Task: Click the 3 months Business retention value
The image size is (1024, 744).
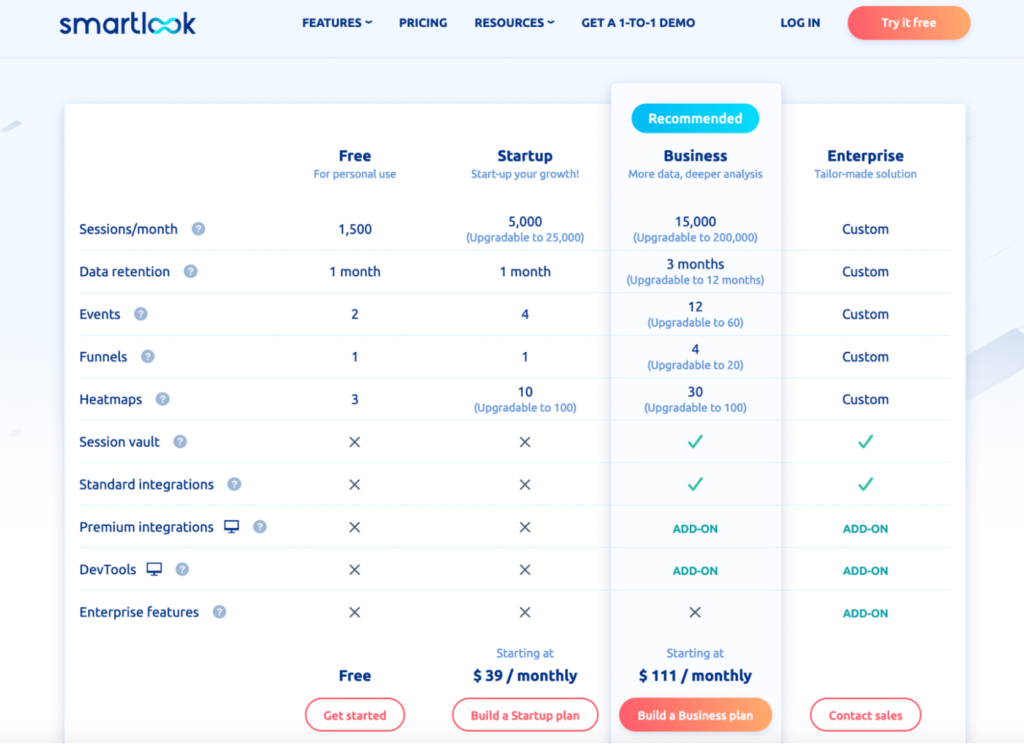Action: click(695, 264)
